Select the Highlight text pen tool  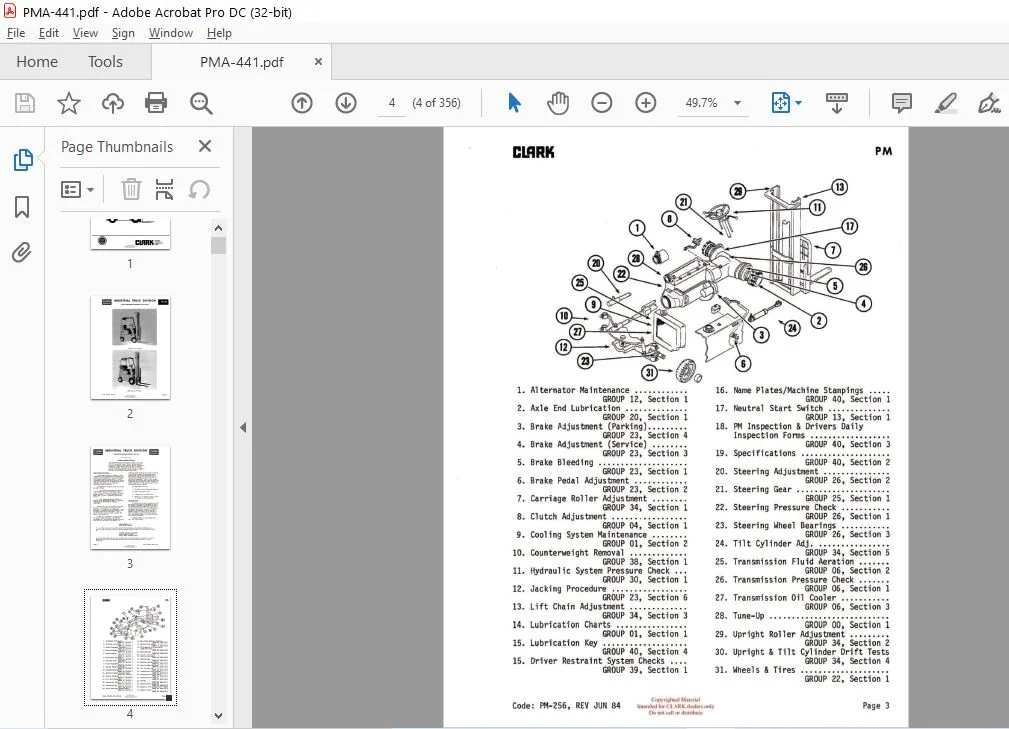coord(945,103)
